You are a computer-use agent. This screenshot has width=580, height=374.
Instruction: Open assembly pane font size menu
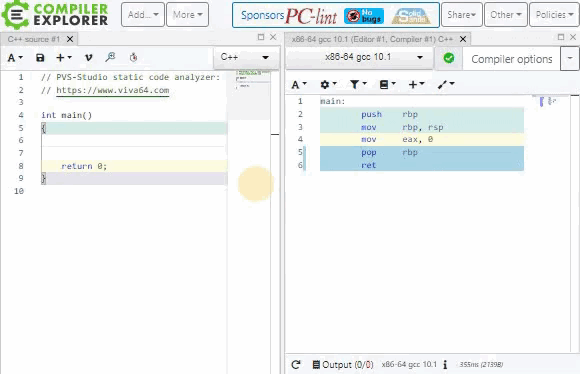[x=299, y=85]
